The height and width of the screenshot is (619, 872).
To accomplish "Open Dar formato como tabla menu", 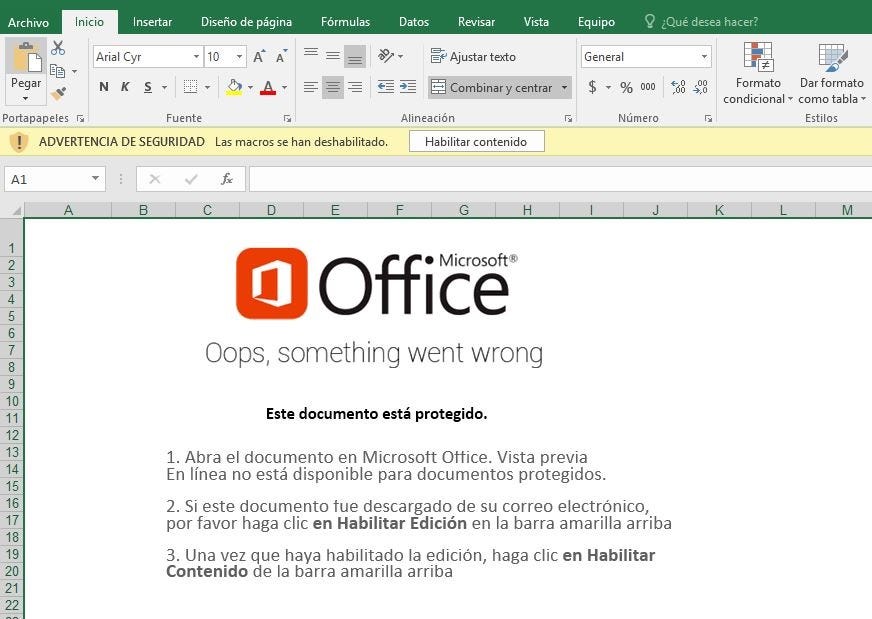I will point(832,73).
